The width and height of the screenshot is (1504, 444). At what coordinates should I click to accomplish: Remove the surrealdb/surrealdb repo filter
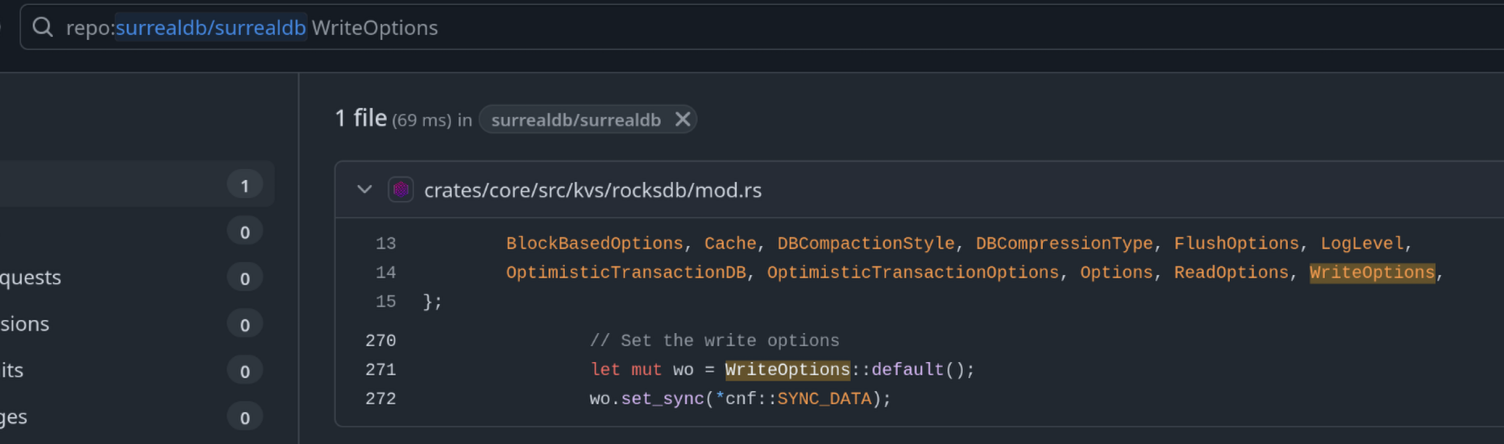click(x=682, y=120)
